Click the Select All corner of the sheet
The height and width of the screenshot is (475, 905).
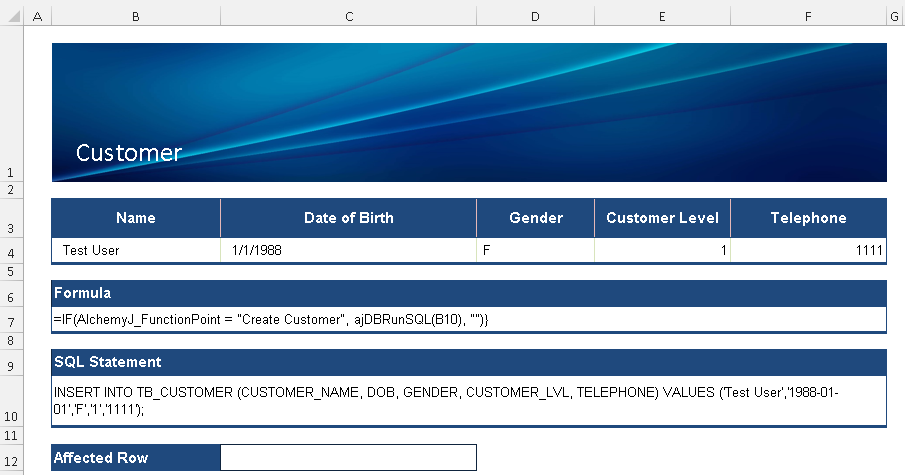10,17
